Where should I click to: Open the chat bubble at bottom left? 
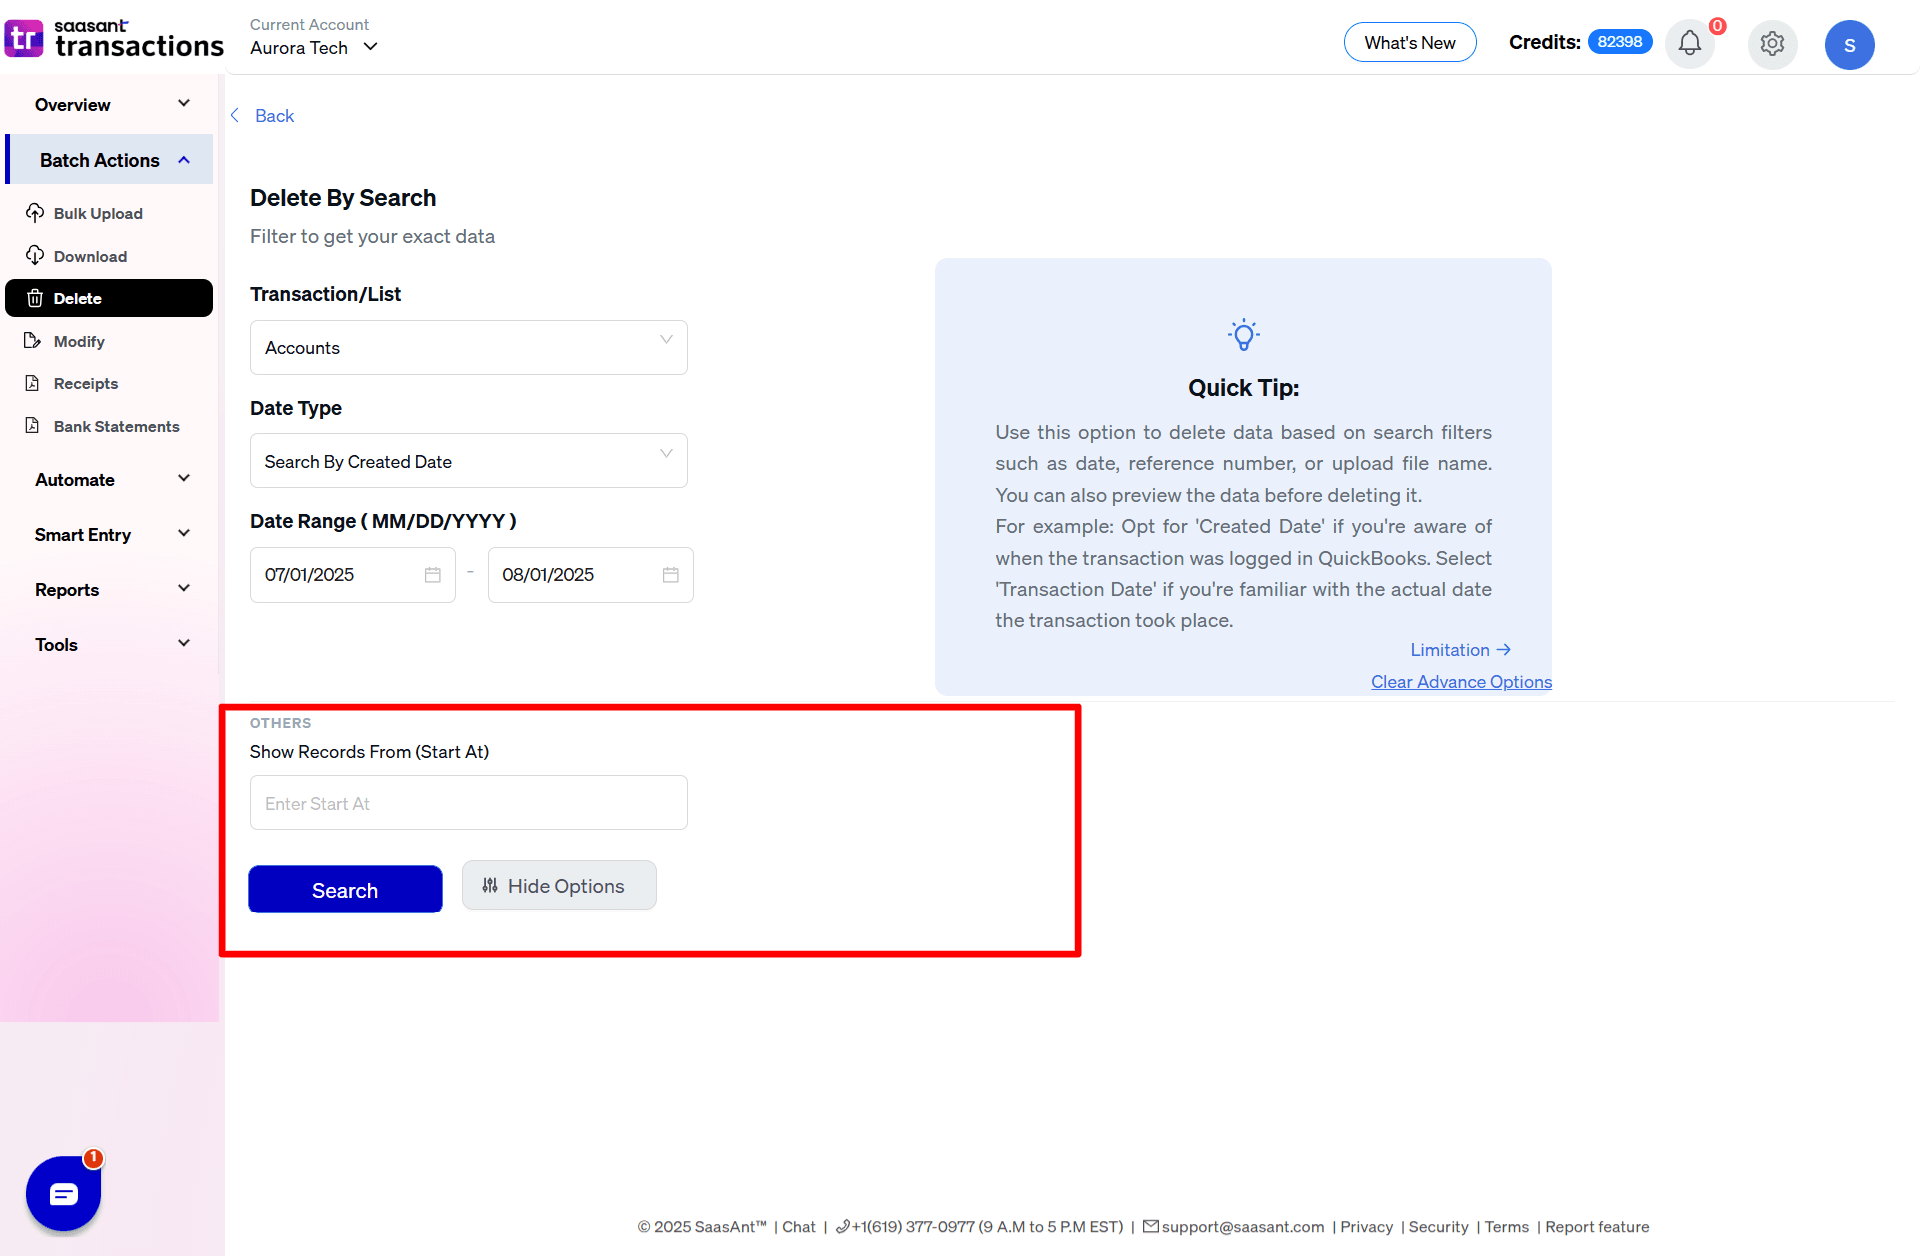[x=62, y=1192]
